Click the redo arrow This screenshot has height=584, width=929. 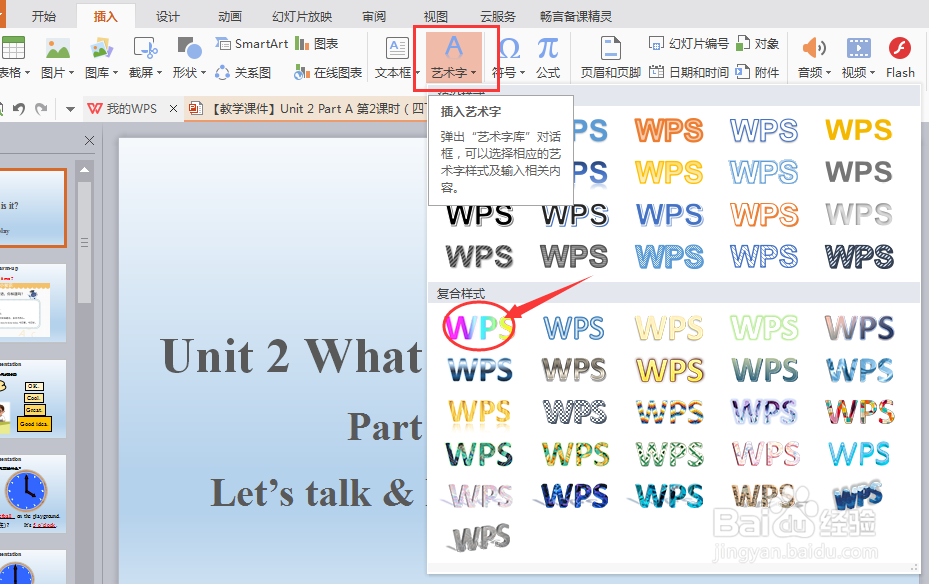tap(41, 109)
